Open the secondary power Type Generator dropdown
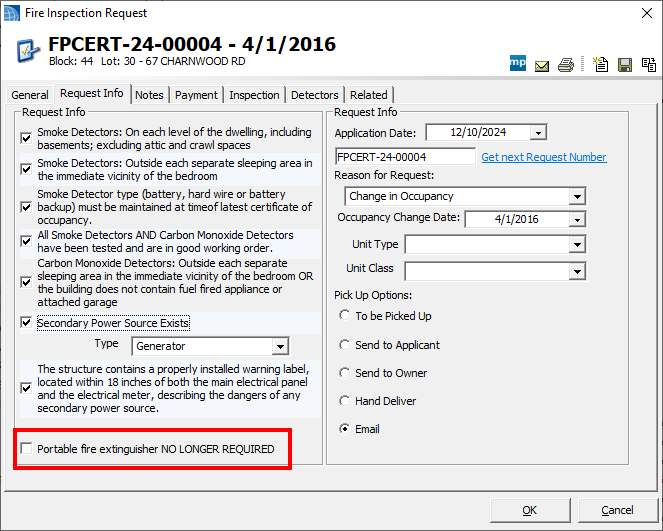This screenshot has width=663, height=531. [280, 347]
